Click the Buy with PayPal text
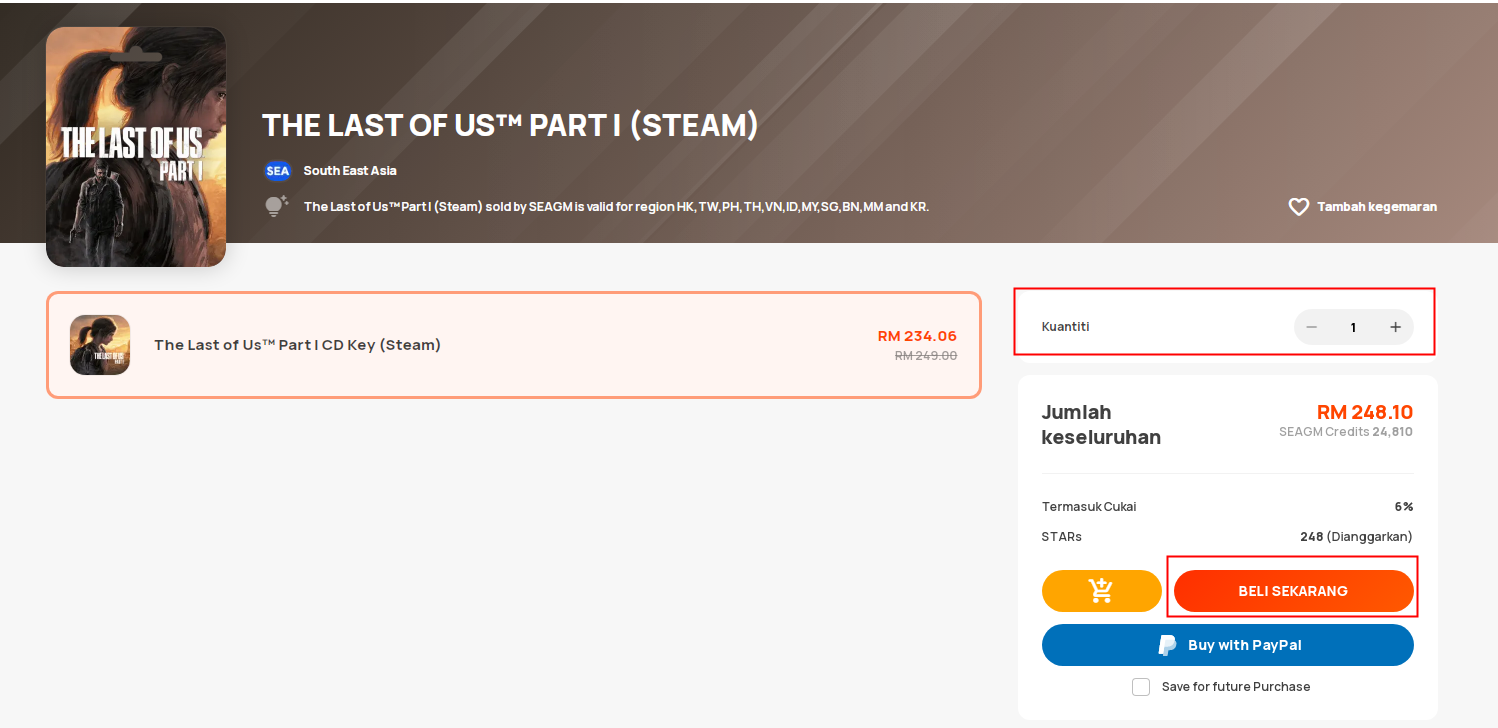 point(1244,645)
